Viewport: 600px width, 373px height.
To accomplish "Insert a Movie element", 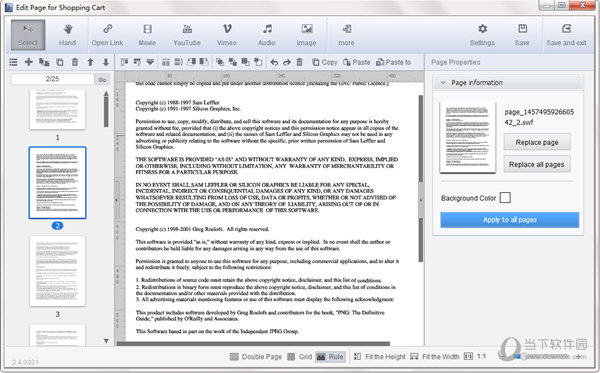I will click(x=147, y=35).
